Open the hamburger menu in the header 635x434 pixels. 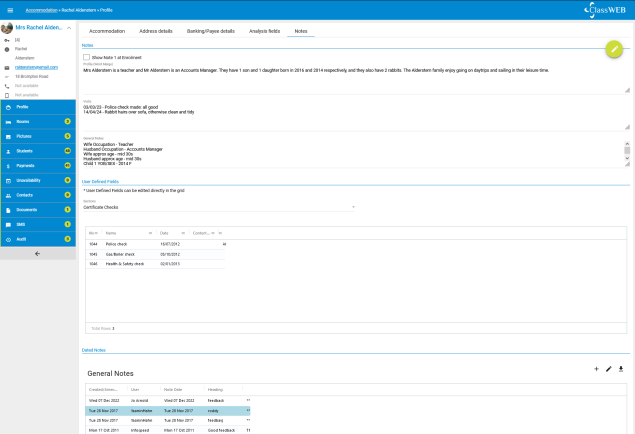pos(10,8)
